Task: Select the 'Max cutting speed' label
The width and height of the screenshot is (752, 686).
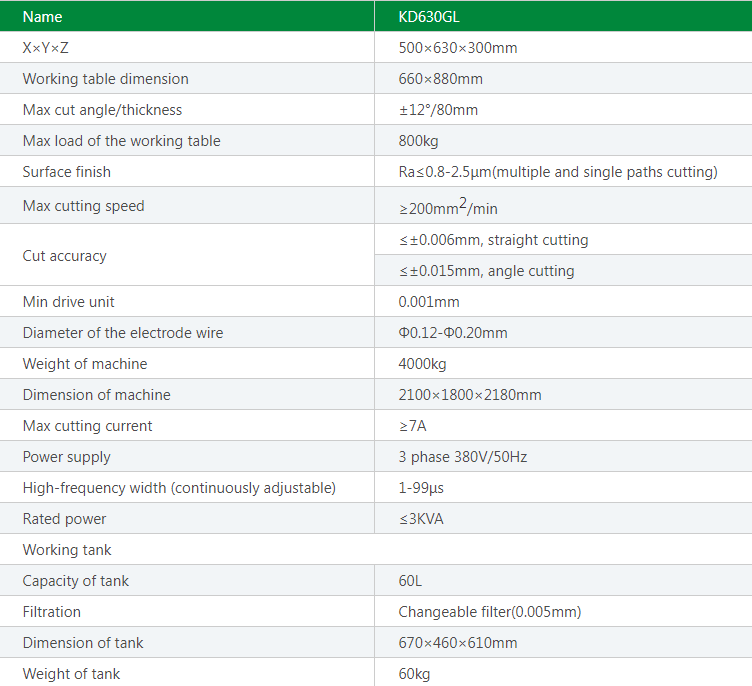Action: (83, 206)
